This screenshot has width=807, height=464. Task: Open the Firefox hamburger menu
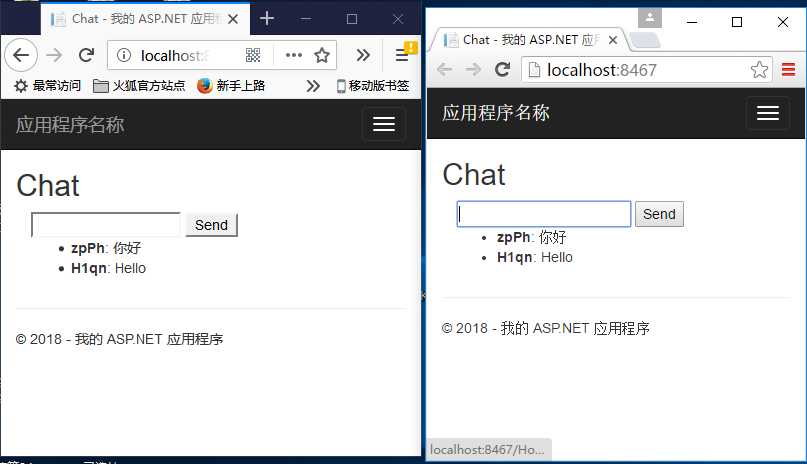point(402,55)
